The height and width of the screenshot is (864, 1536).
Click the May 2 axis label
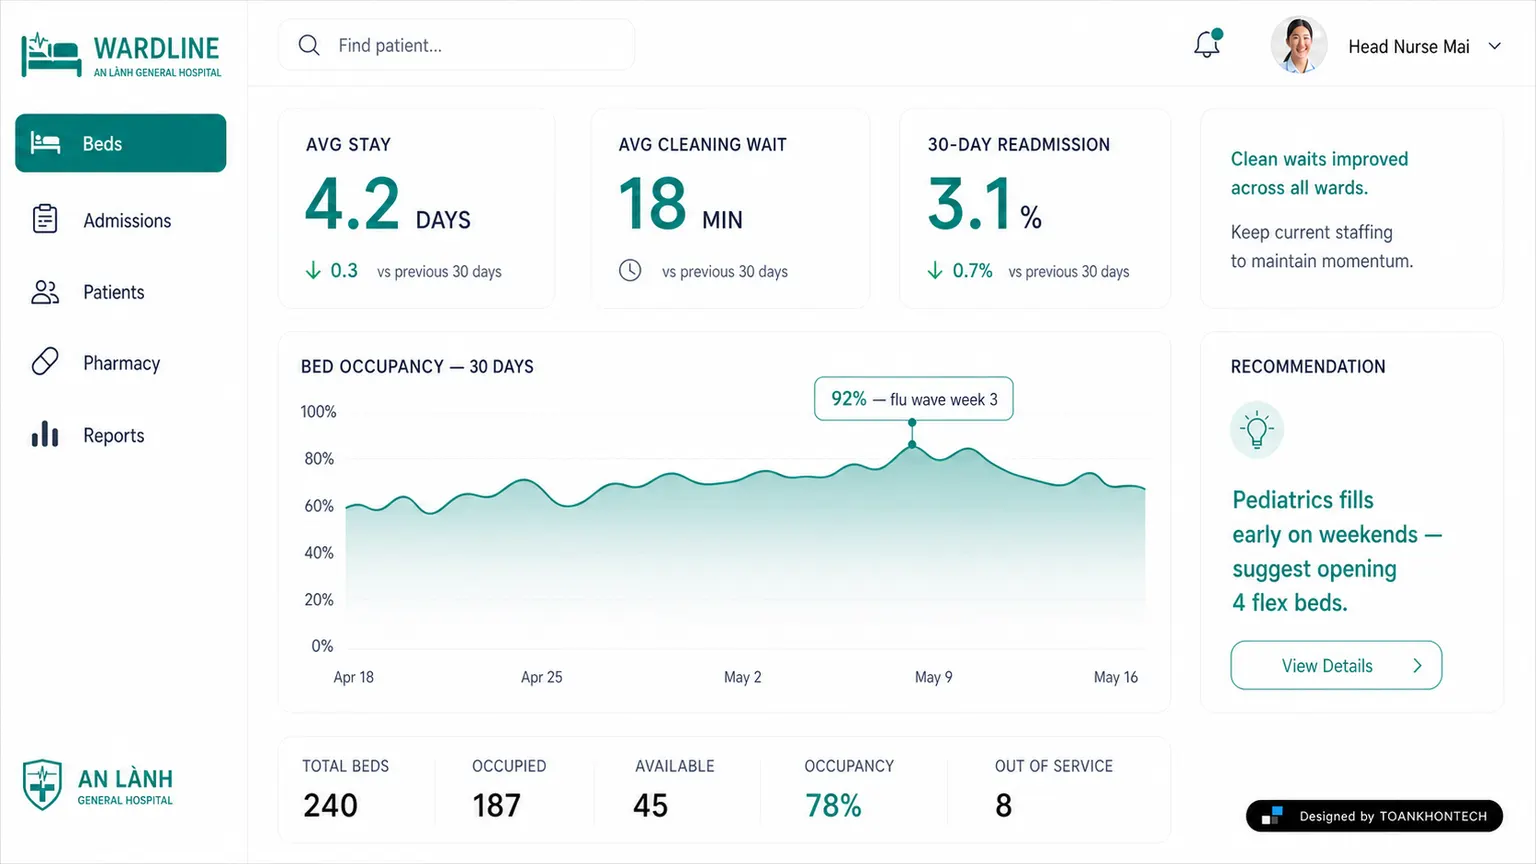point(742,677)
